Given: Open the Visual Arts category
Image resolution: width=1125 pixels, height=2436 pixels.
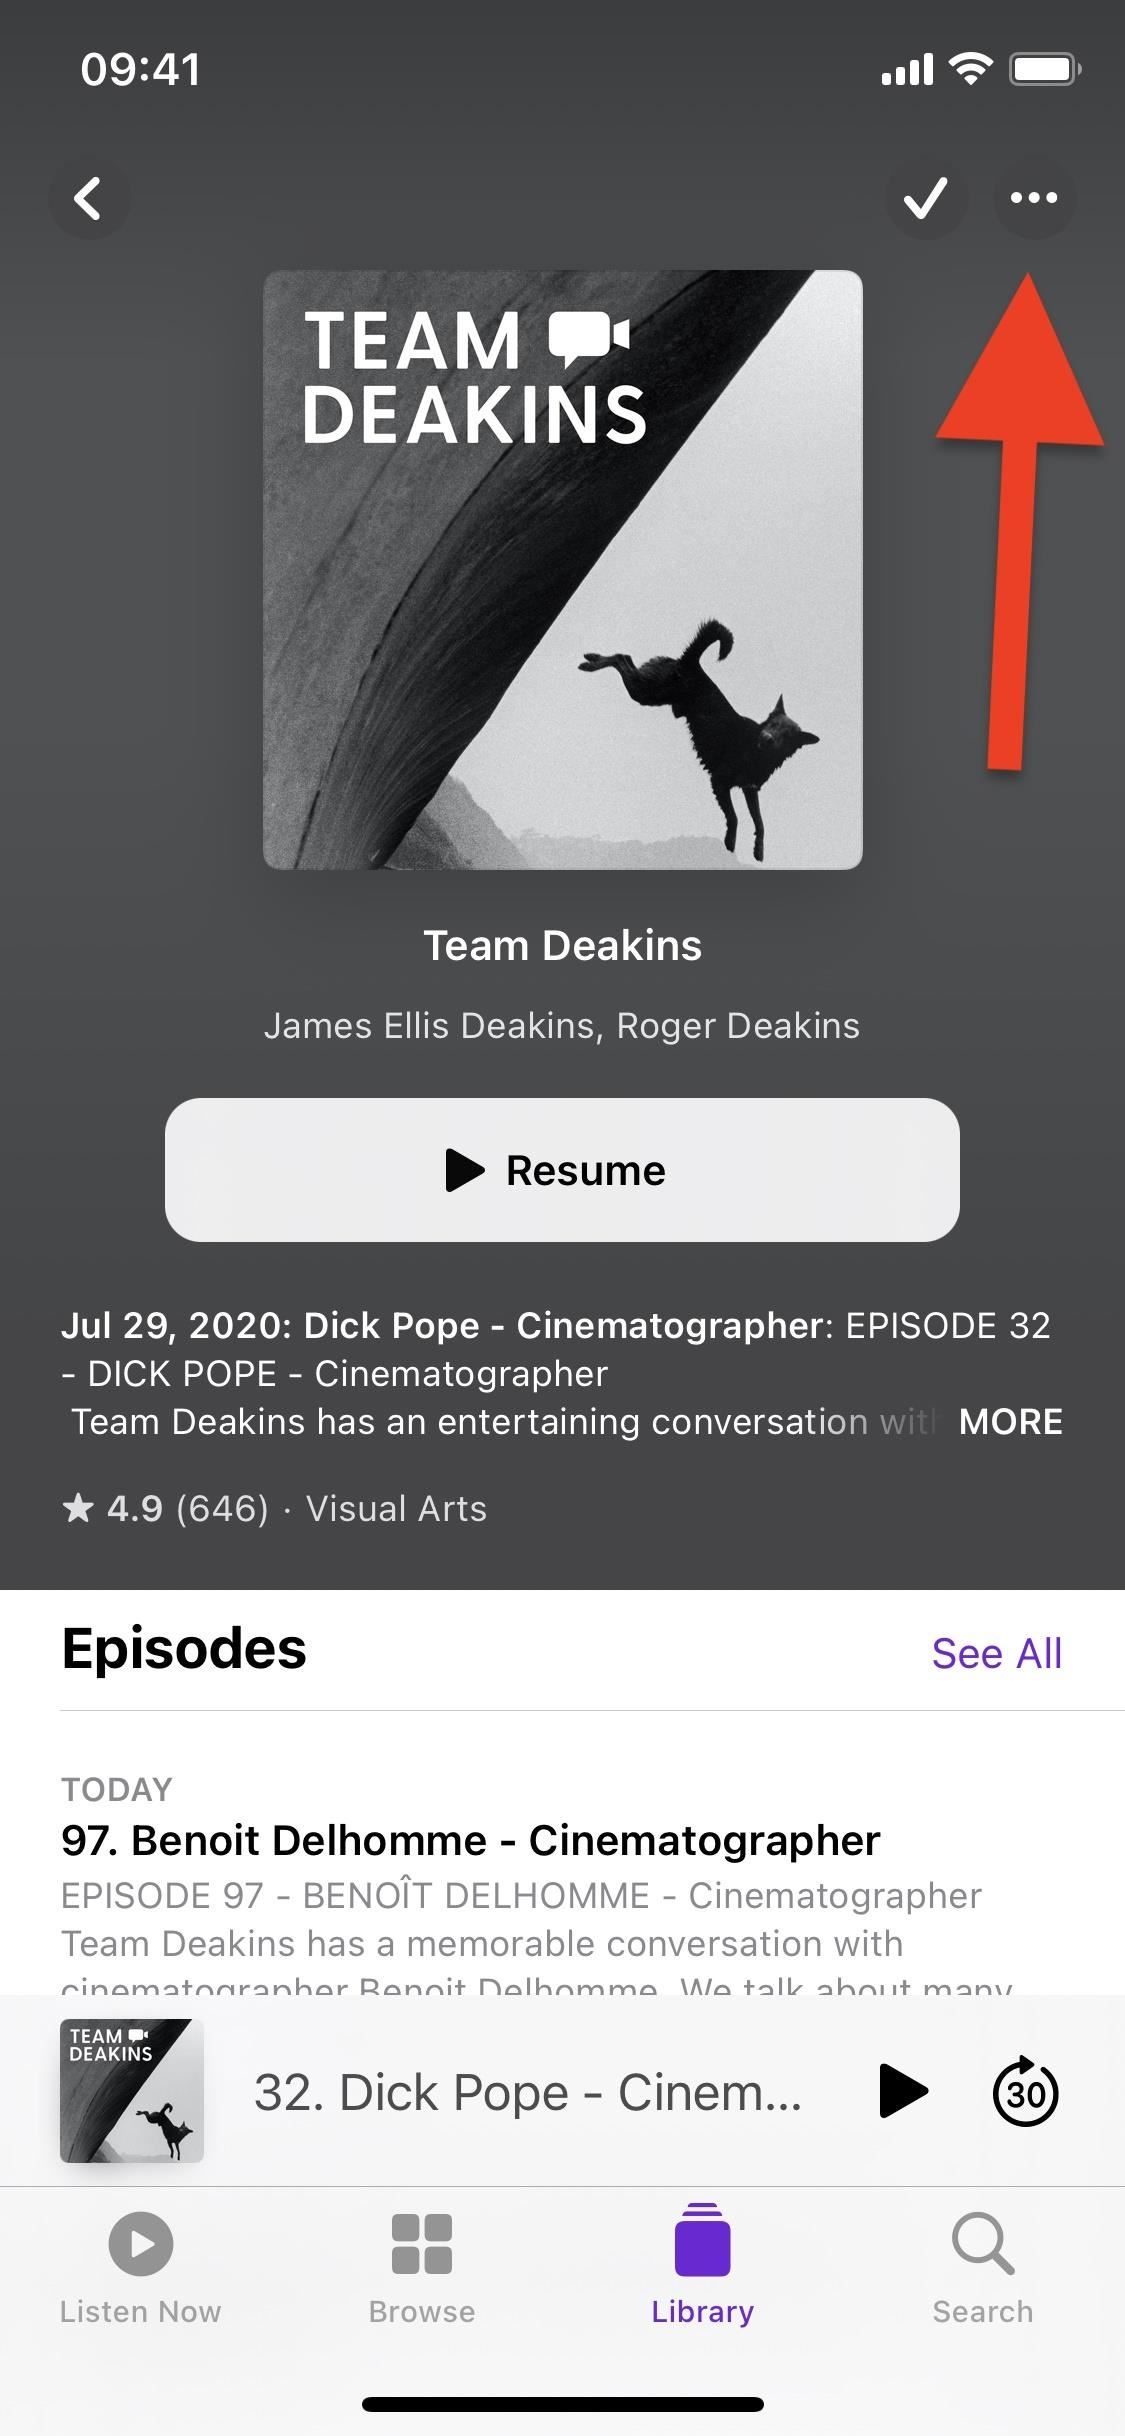Looking at the screenshot, I should tap(396, 1508).
